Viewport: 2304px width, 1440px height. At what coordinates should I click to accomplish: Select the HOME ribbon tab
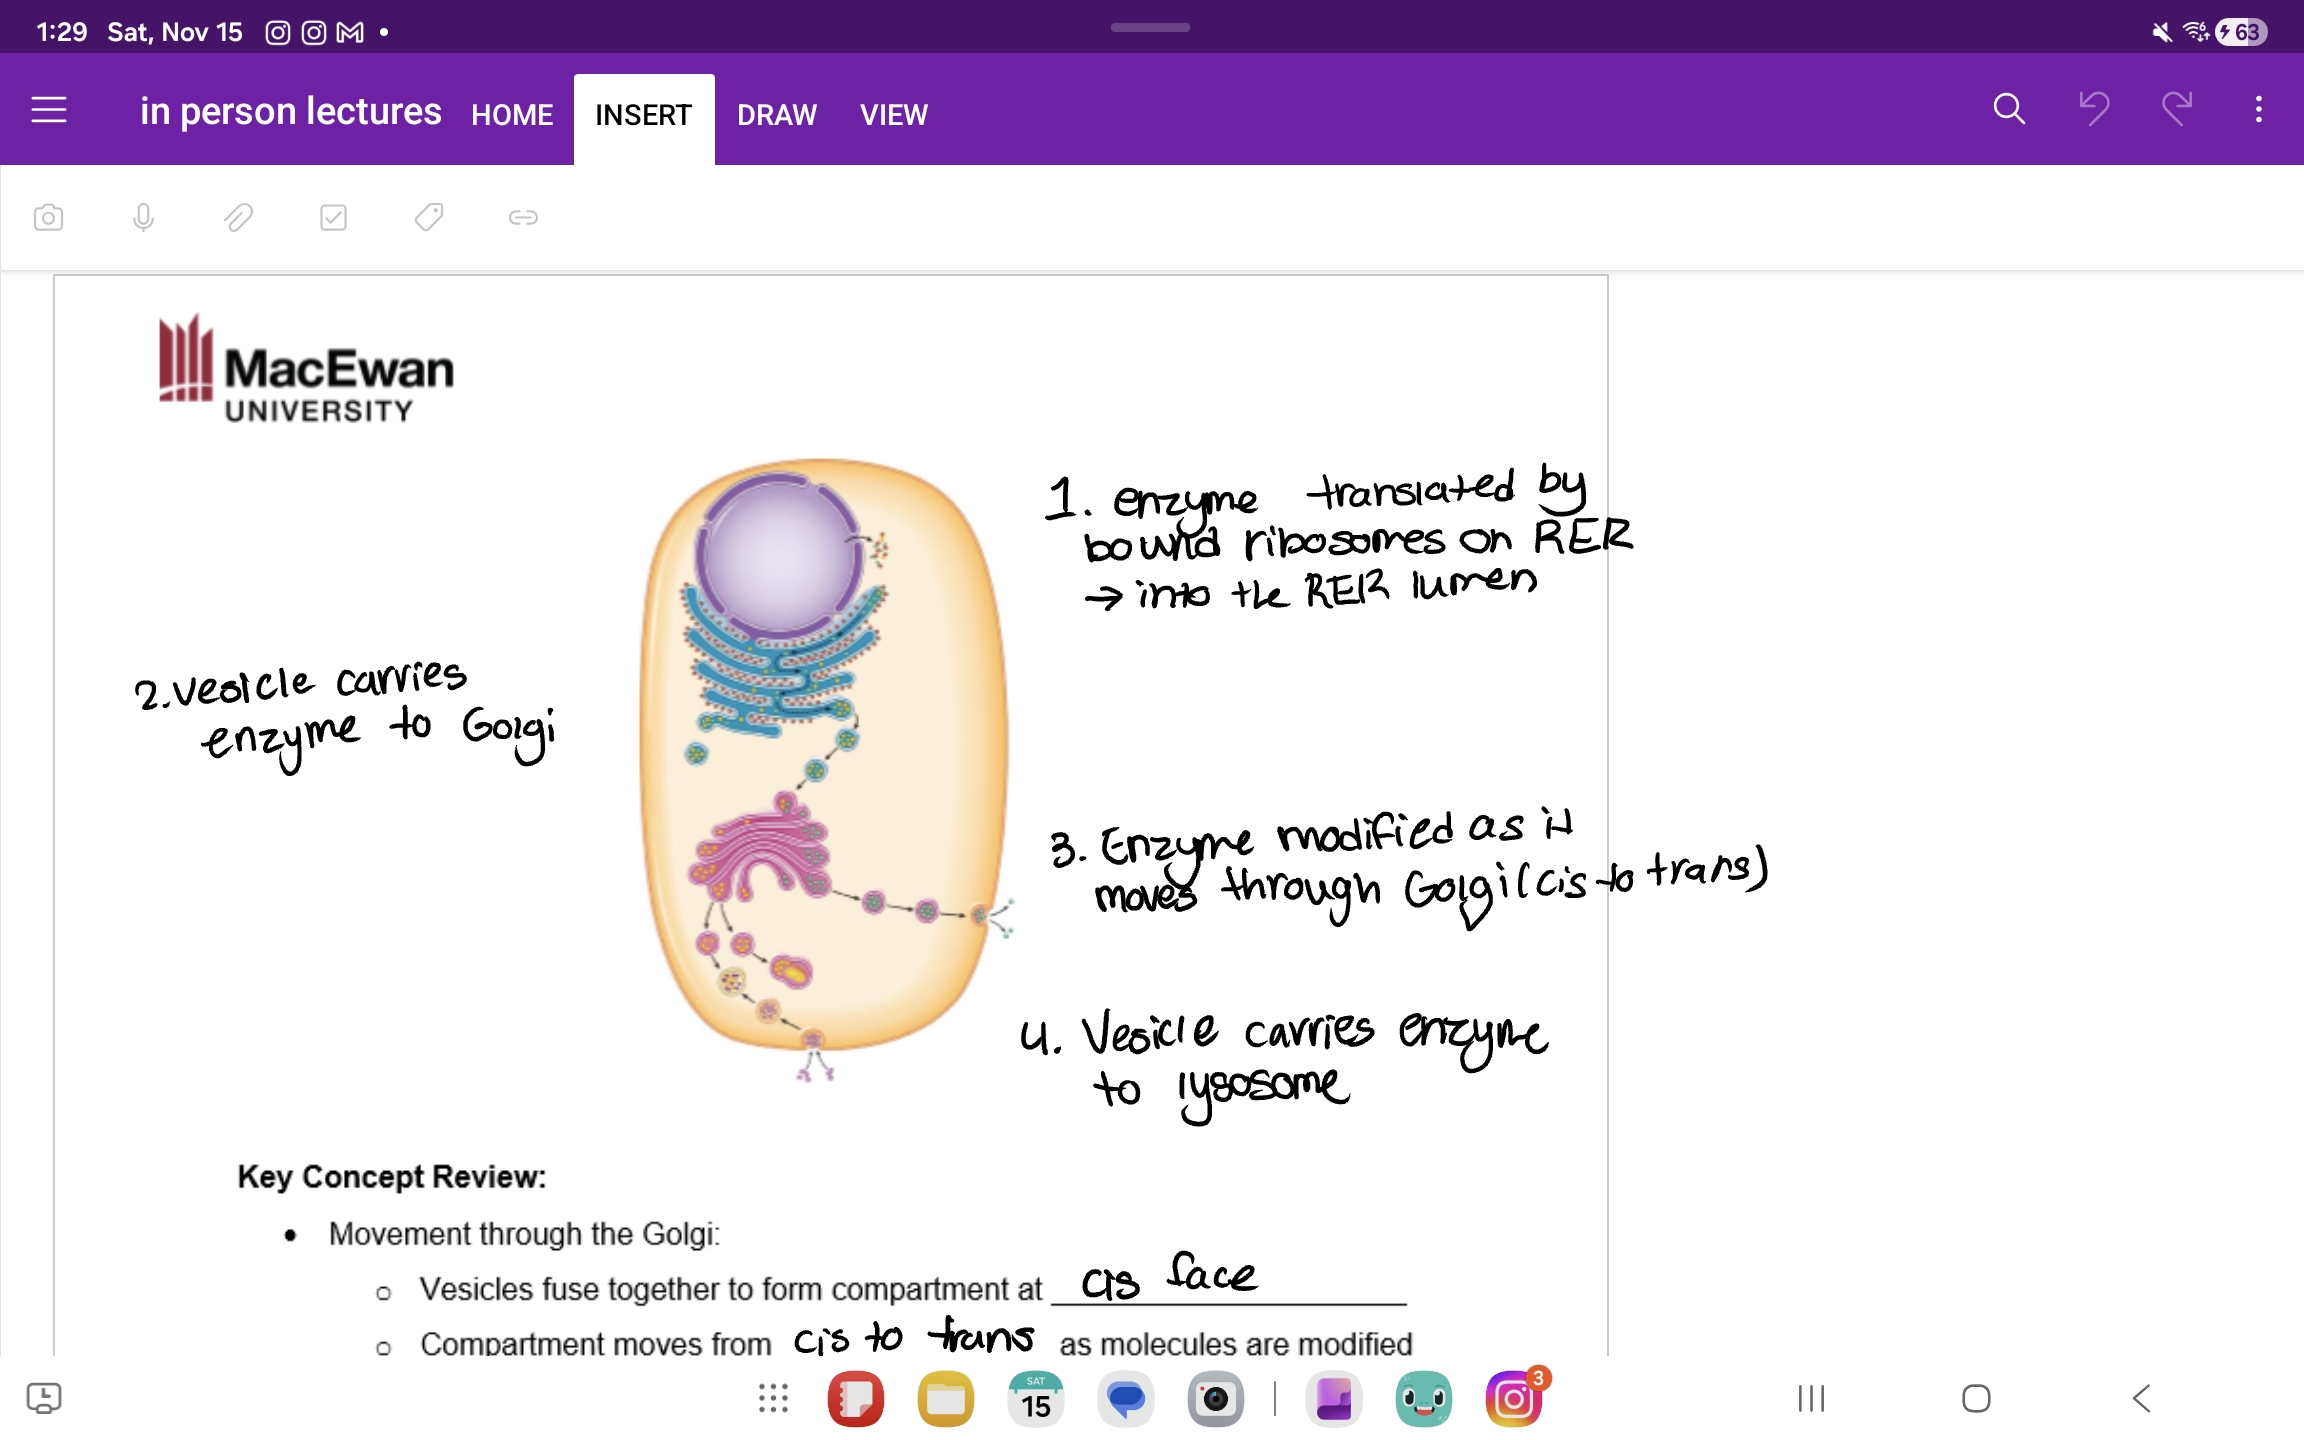(x=511, y=114)
